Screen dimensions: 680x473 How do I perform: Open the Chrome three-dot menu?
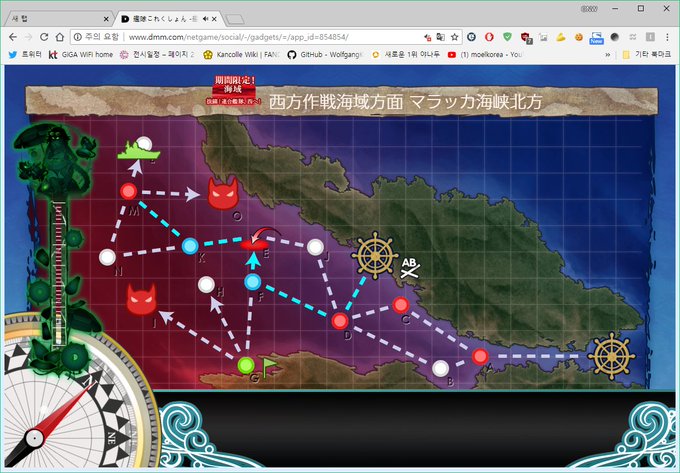point(666,37)
